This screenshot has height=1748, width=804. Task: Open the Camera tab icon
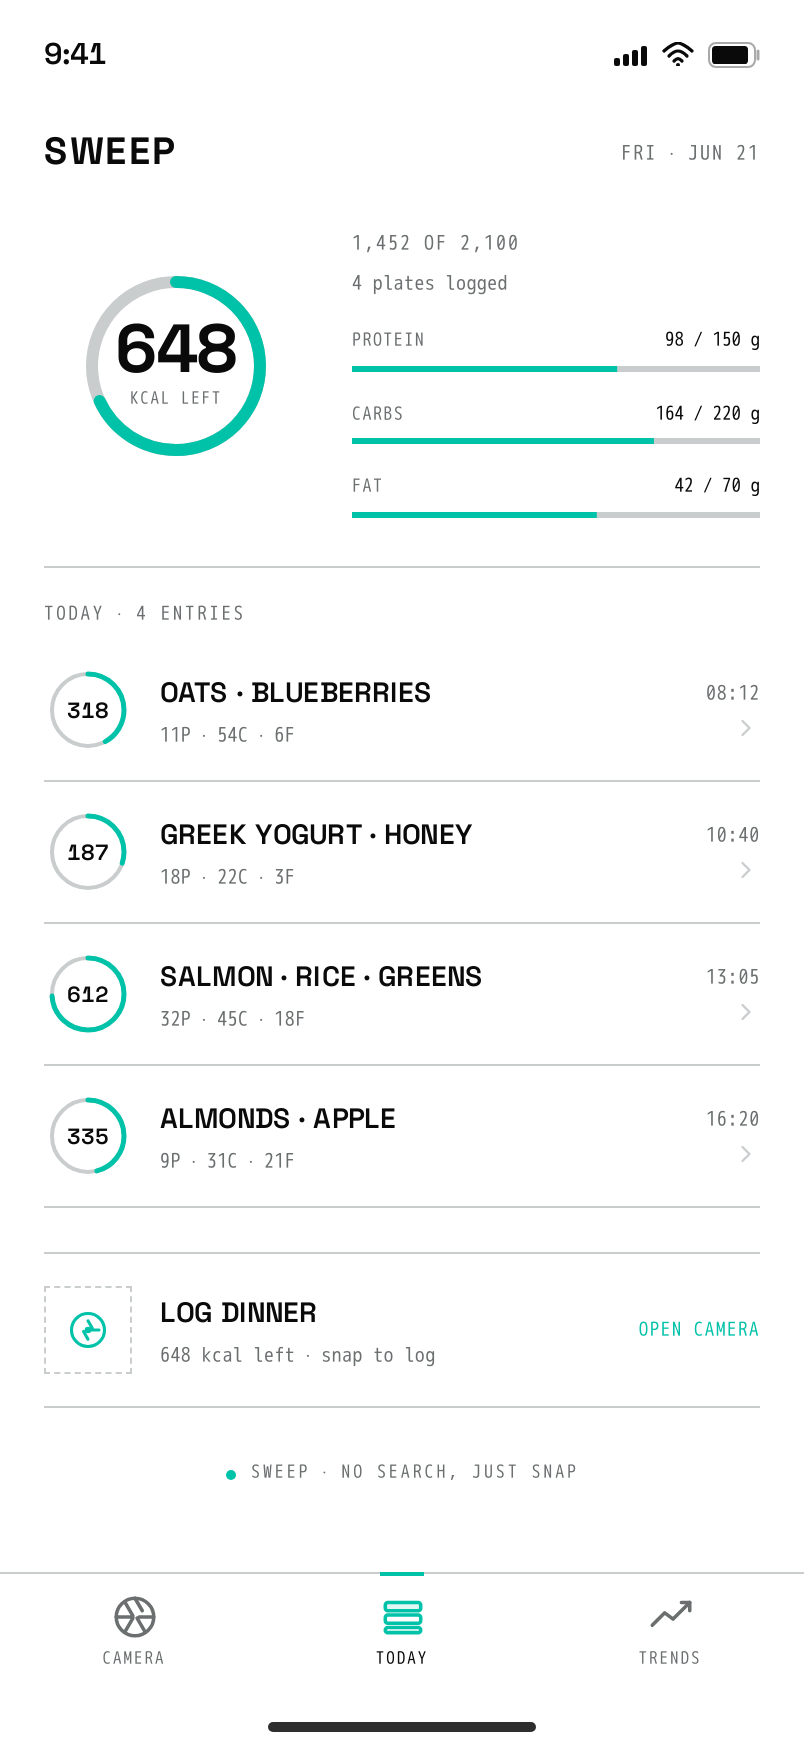point(134,1616)
